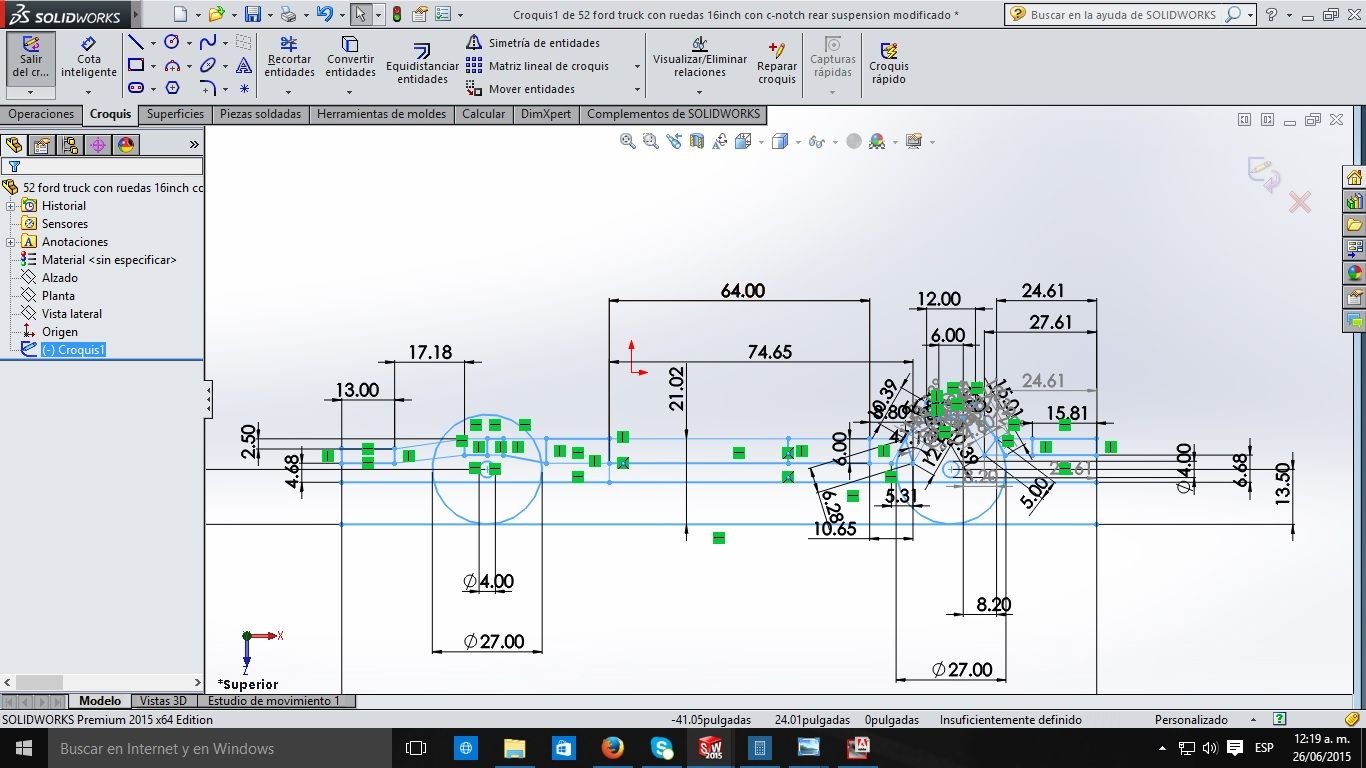Click Simetría de entidades mirror tool

coord(533,43)
